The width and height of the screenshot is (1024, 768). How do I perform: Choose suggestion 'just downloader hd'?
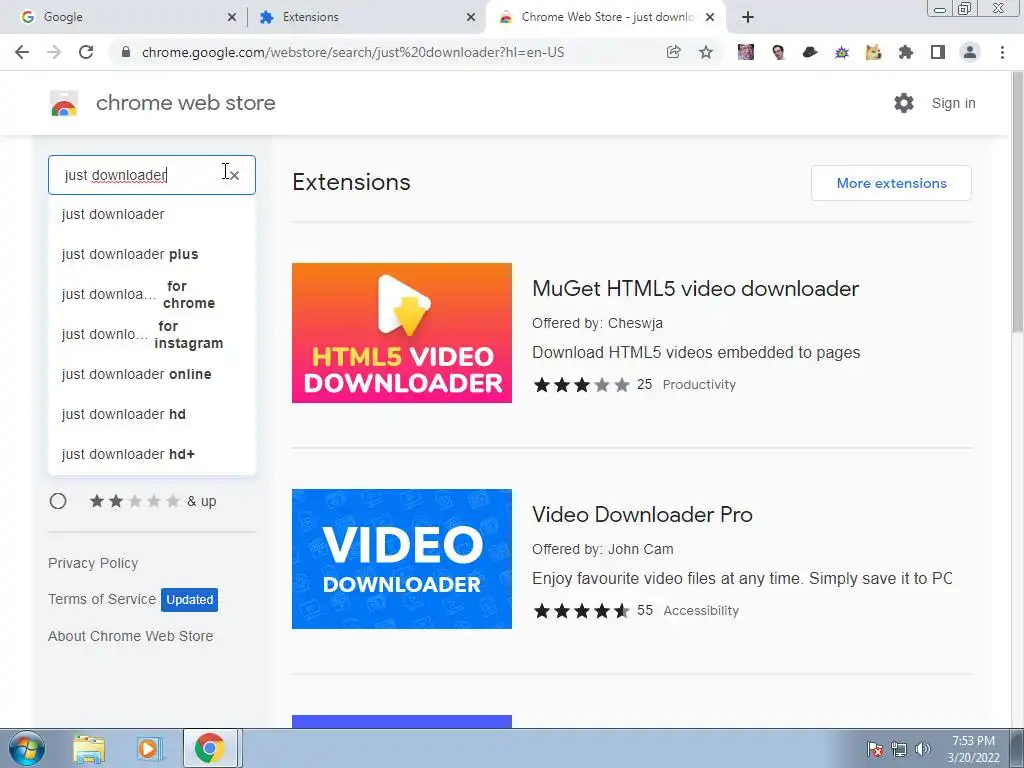pyautogui.click(x=152, y=414)
